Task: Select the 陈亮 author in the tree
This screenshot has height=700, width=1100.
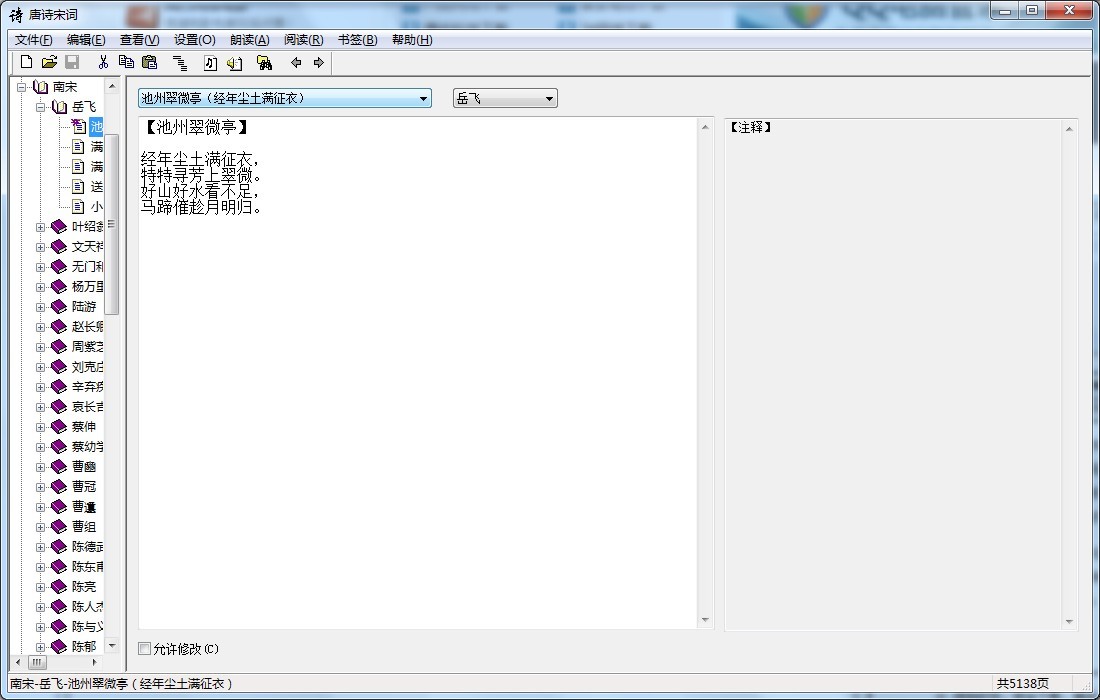Action: pyautogui.click(x=84, y=587)
